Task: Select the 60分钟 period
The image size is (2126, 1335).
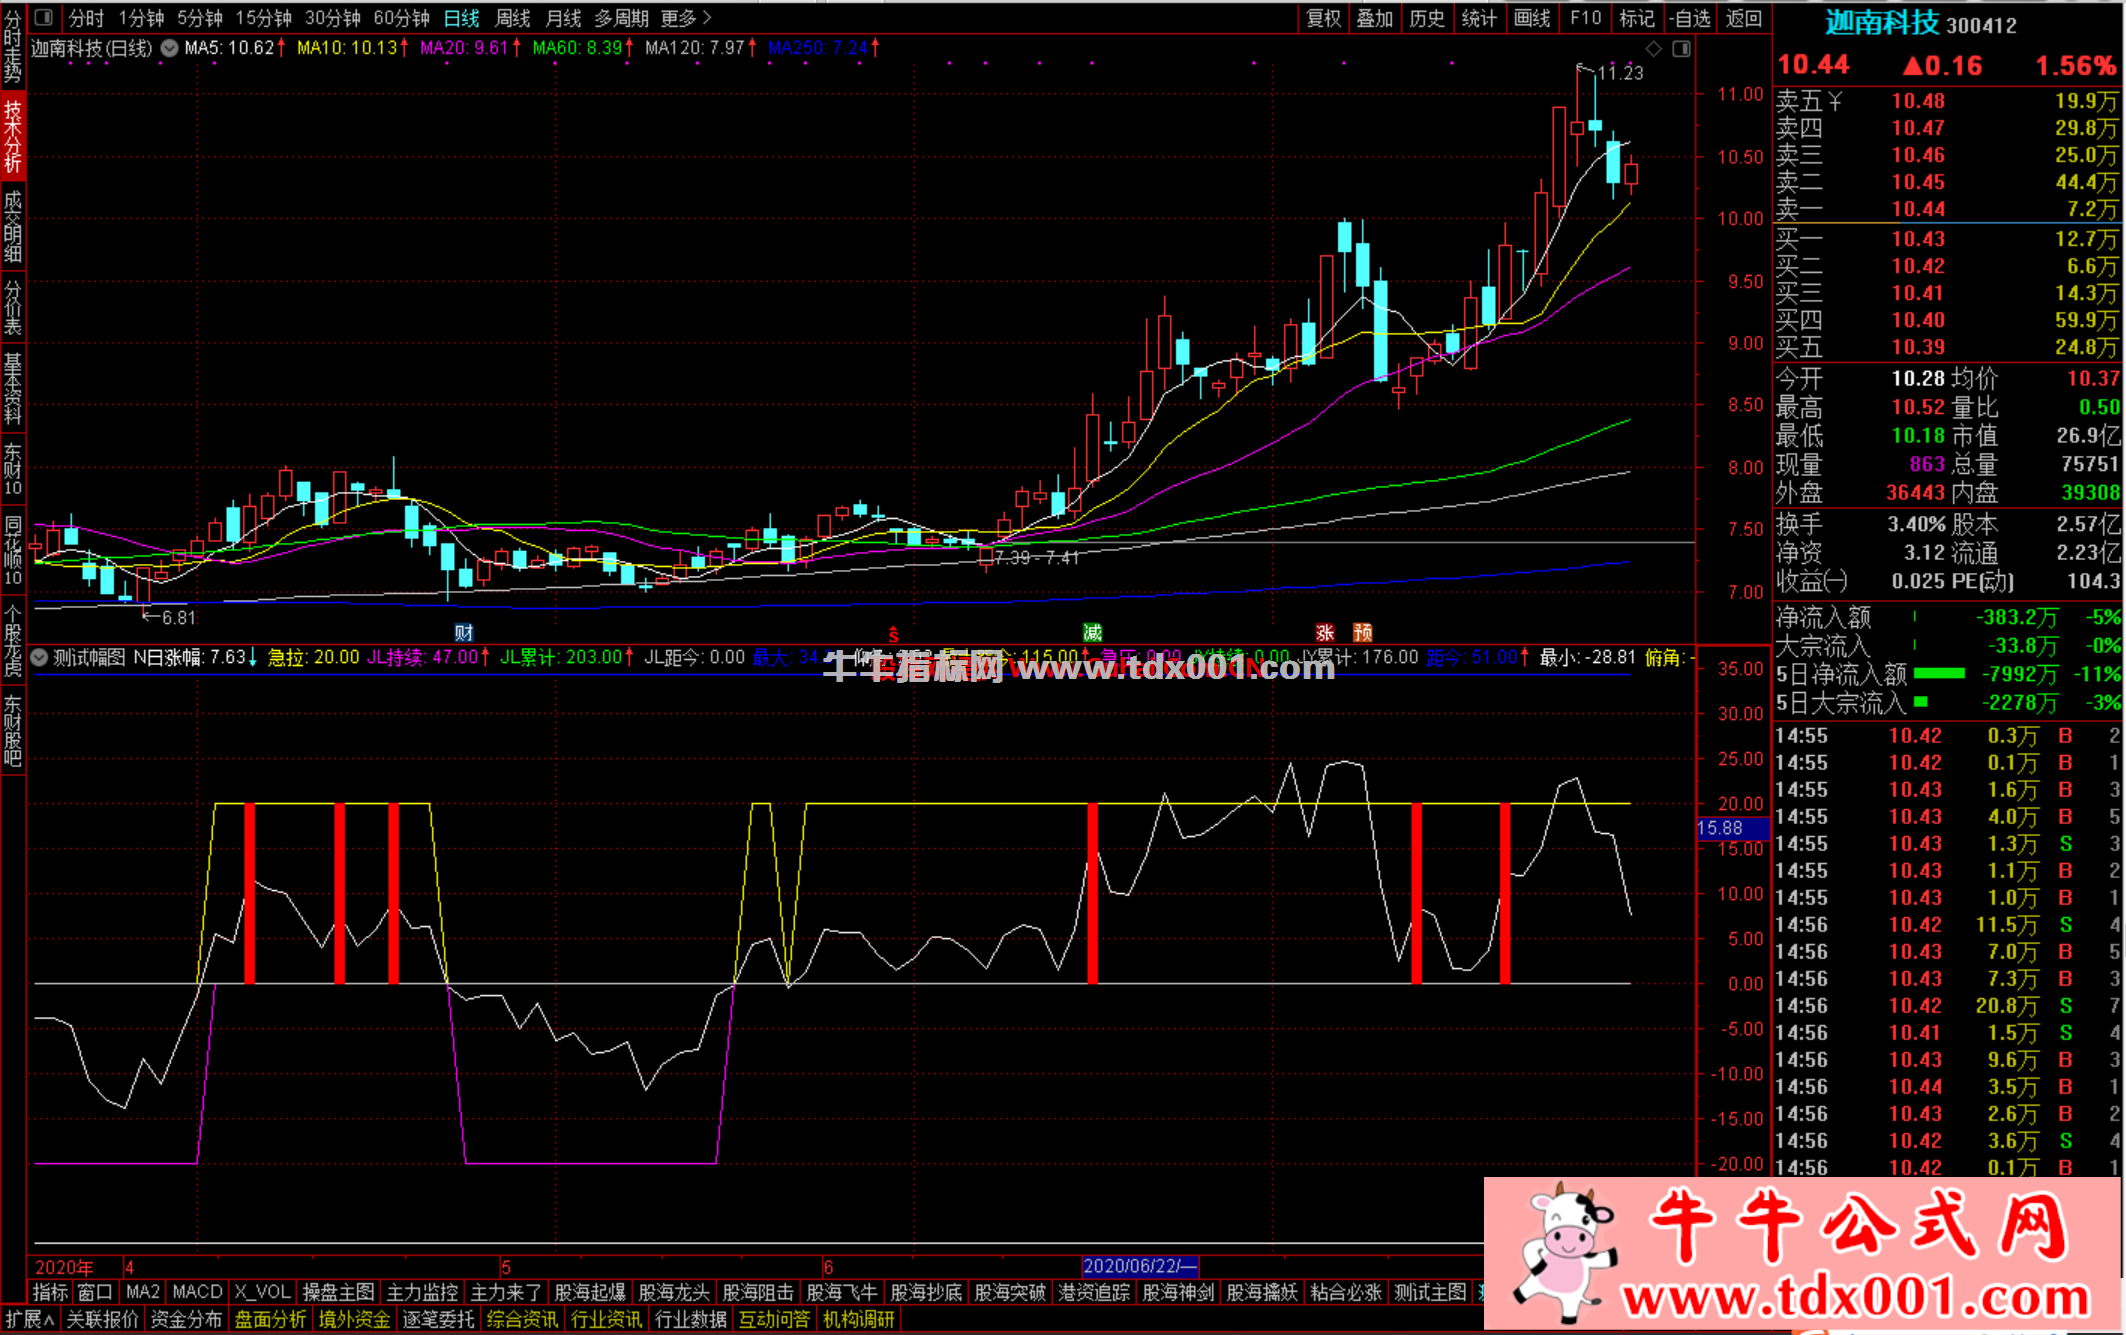Action: pyautogui.click(x=402, y=18)
